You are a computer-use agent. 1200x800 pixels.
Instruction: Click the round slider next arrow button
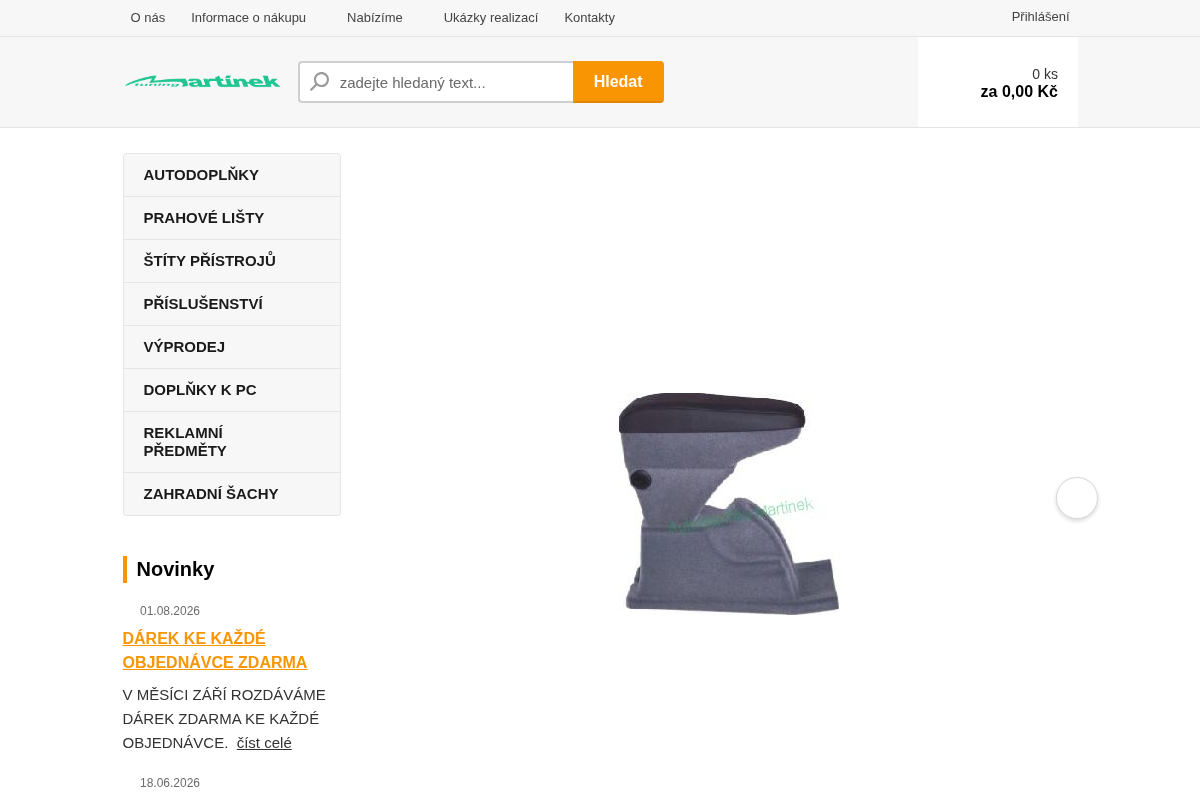click(1077, 498)
